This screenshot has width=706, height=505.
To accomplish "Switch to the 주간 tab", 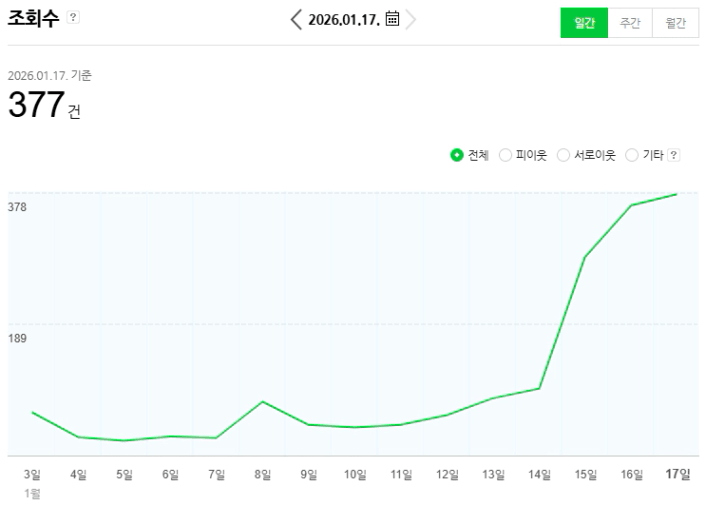I will 630,23.
